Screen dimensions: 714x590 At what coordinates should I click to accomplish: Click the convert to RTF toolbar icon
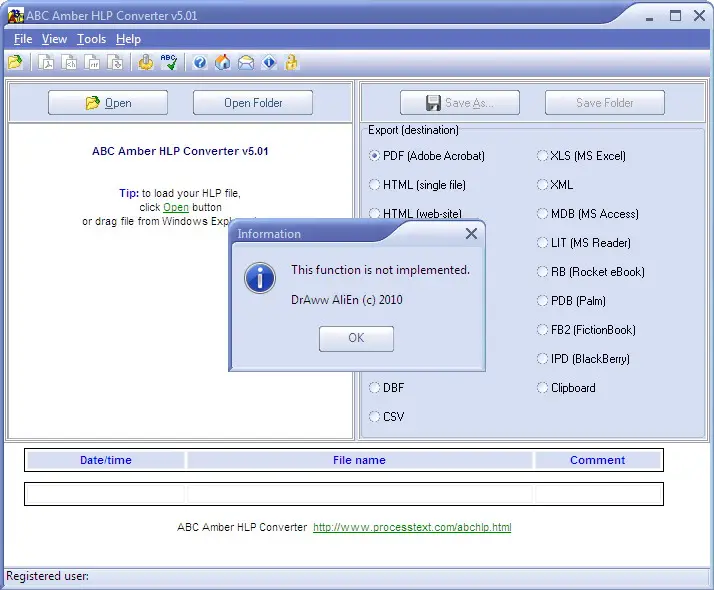[x=92, y=62]
